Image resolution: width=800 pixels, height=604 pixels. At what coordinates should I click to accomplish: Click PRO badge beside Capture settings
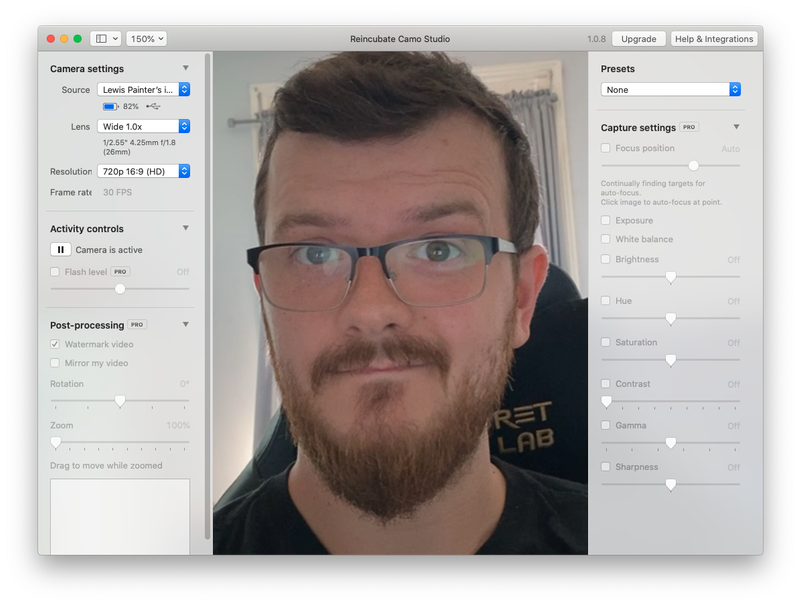[689, 128]
